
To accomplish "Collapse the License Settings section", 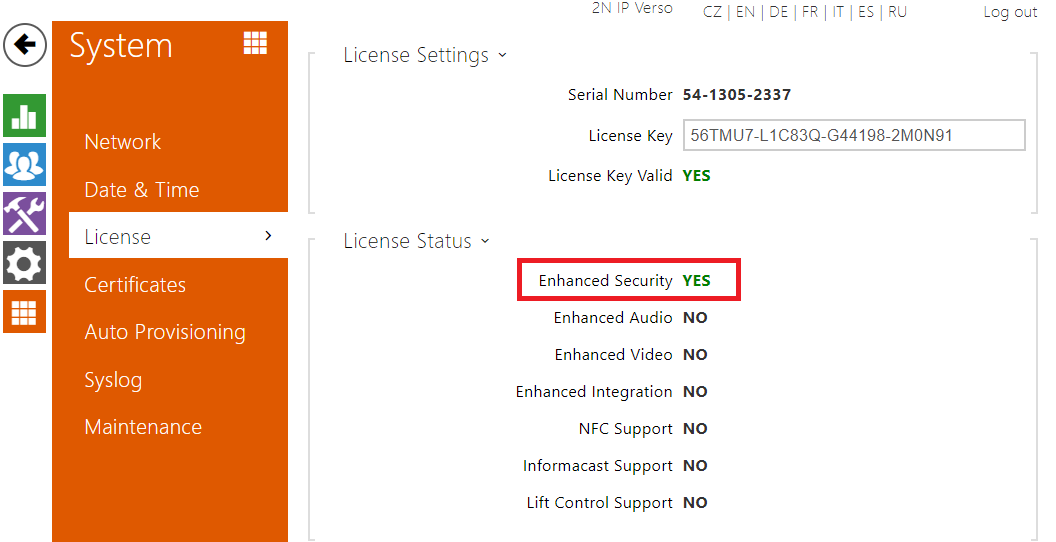I will tap(502, 55).
